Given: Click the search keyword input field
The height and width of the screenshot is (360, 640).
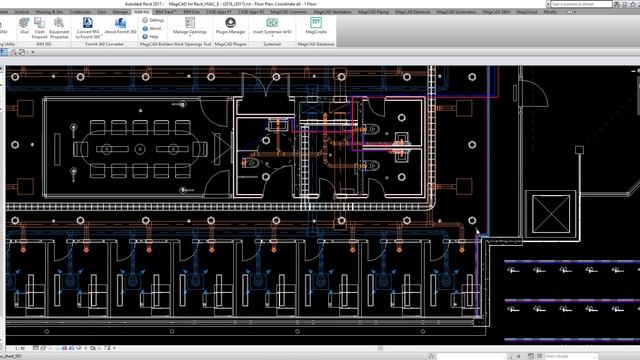Looking at the screenshot, I should pos(581,4).
